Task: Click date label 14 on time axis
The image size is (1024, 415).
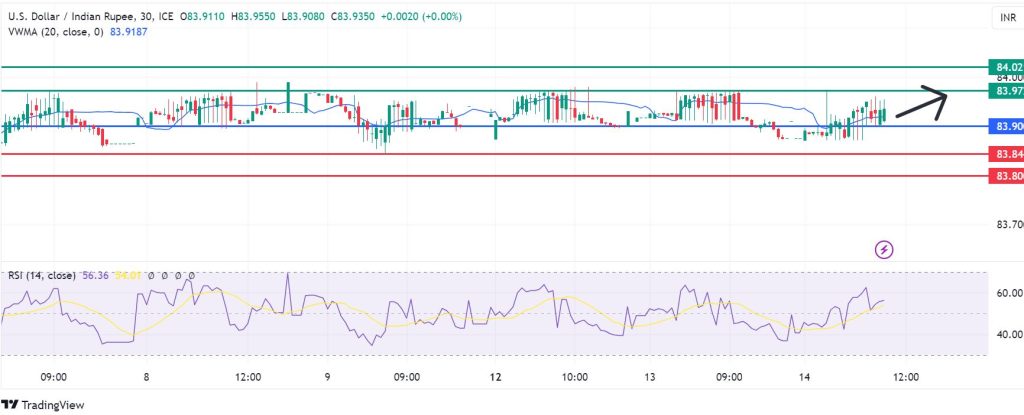Action: coord(805,377)
